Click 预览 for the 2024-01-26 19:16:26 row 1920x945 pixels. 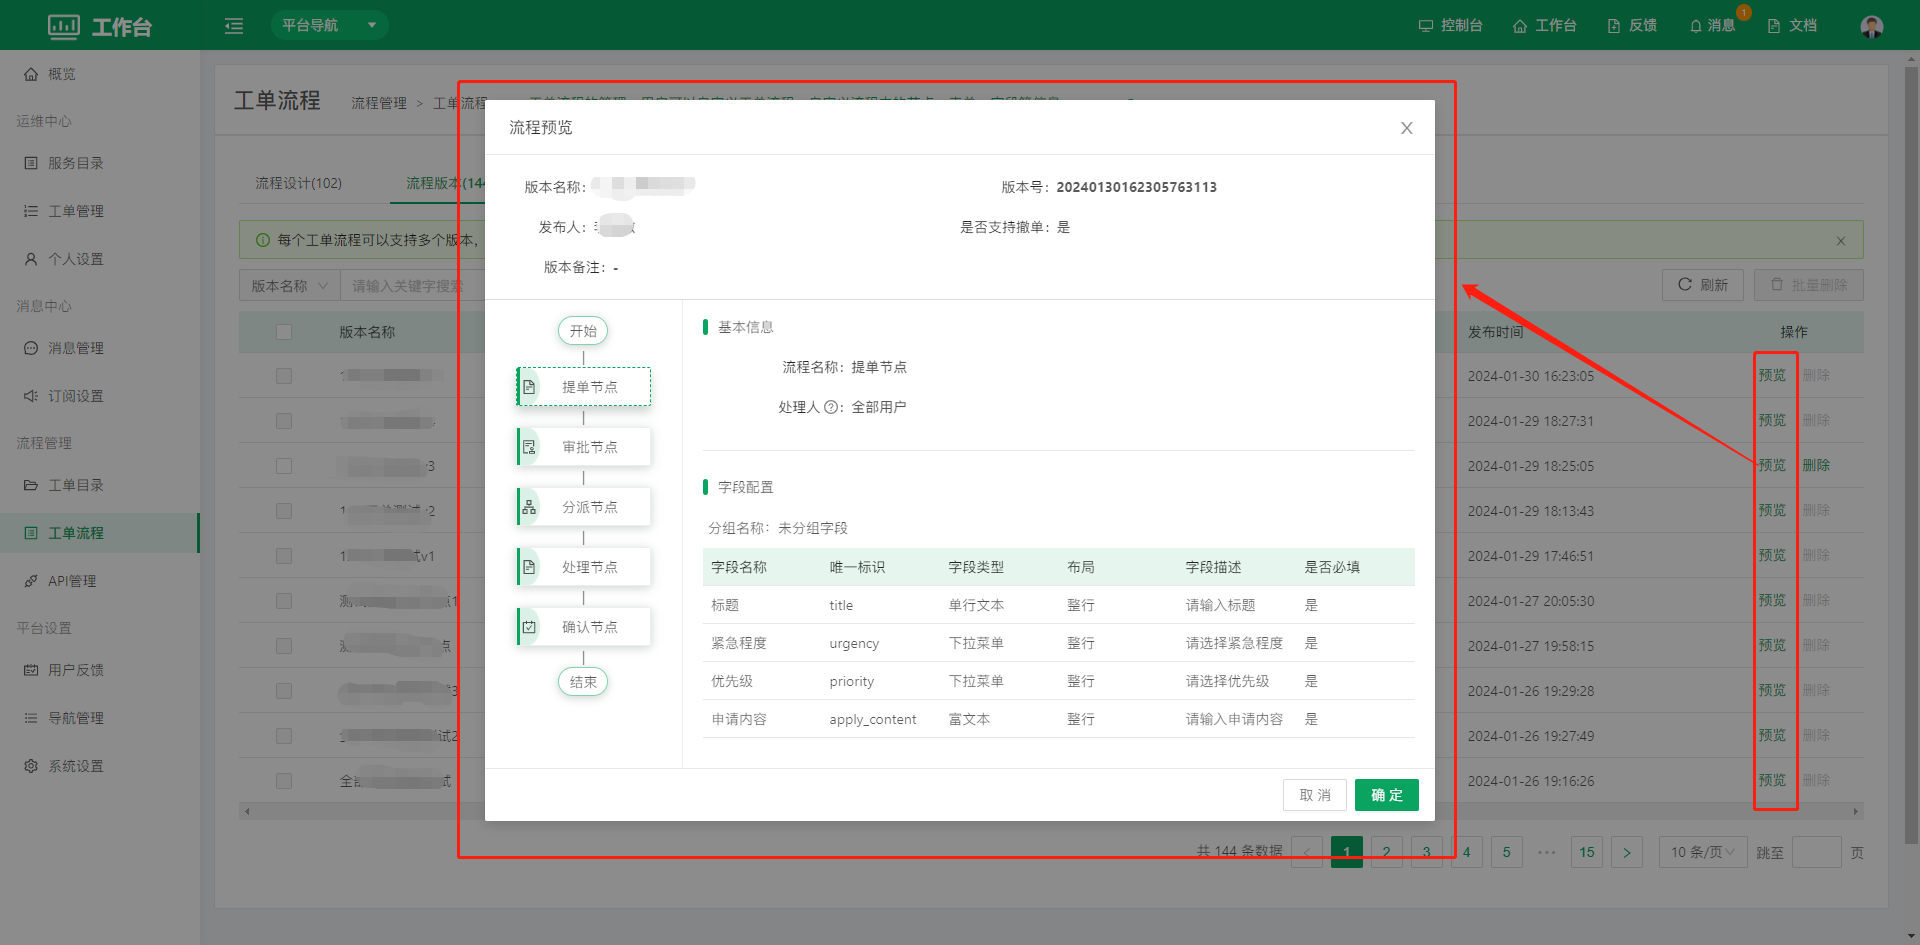pos(1772,780)
